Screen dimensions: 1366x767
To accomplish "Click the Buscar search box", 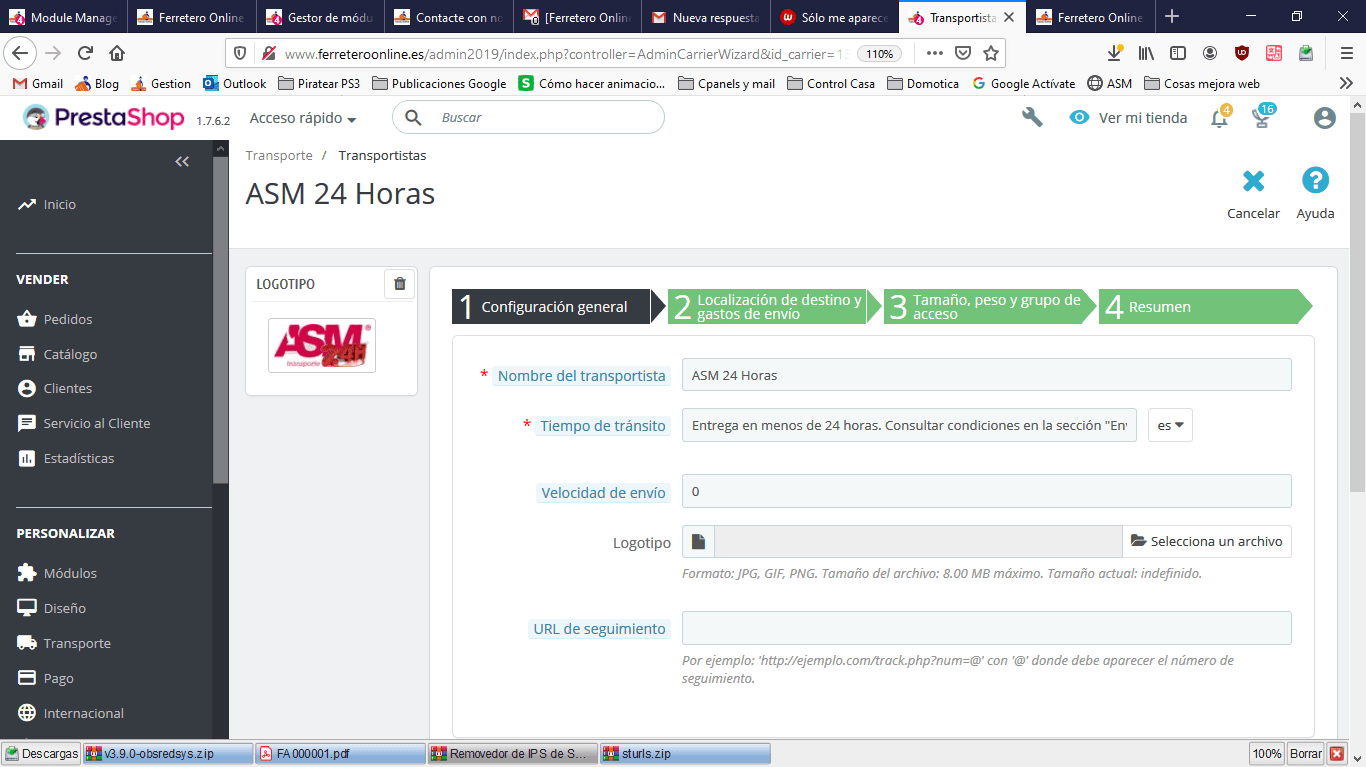I will point(528,118).
